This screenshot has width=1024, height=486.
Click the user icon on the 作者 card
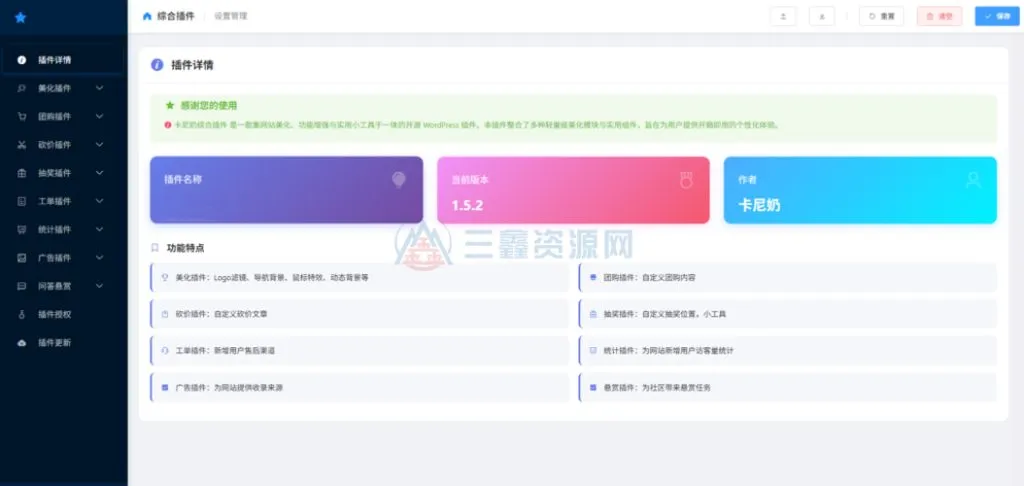click(x=973, y=180)
